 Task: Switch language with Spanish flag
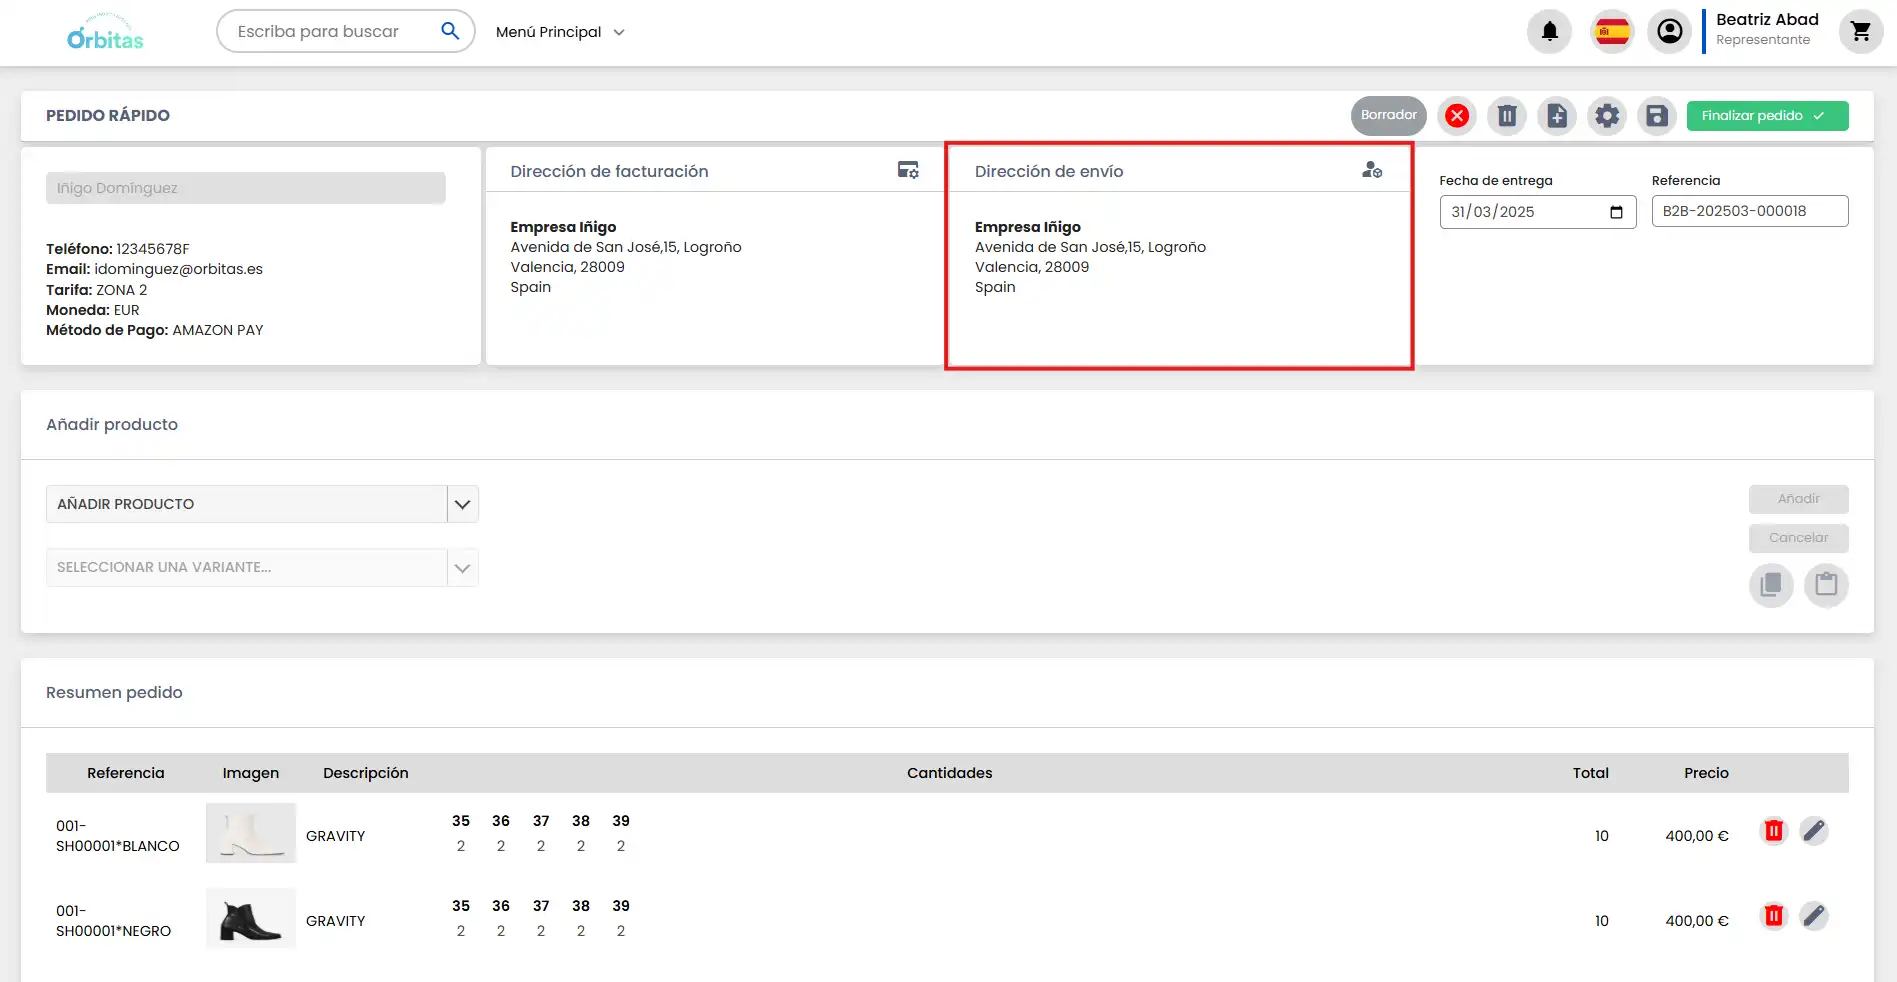pos(1612,32)
